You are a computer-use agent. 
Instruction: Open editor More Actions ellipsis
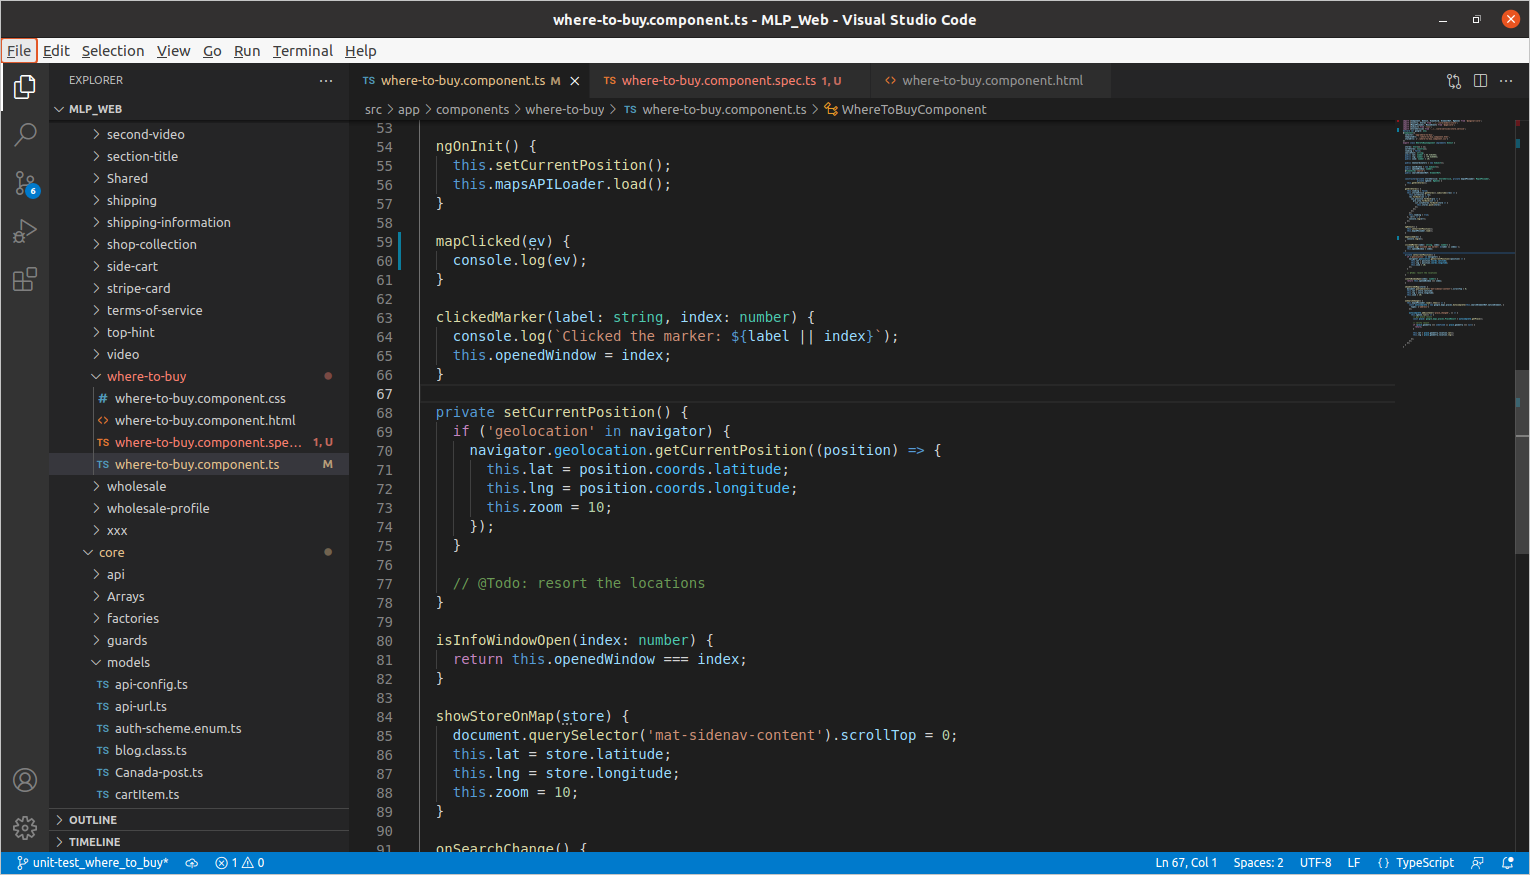(1506, 81)
